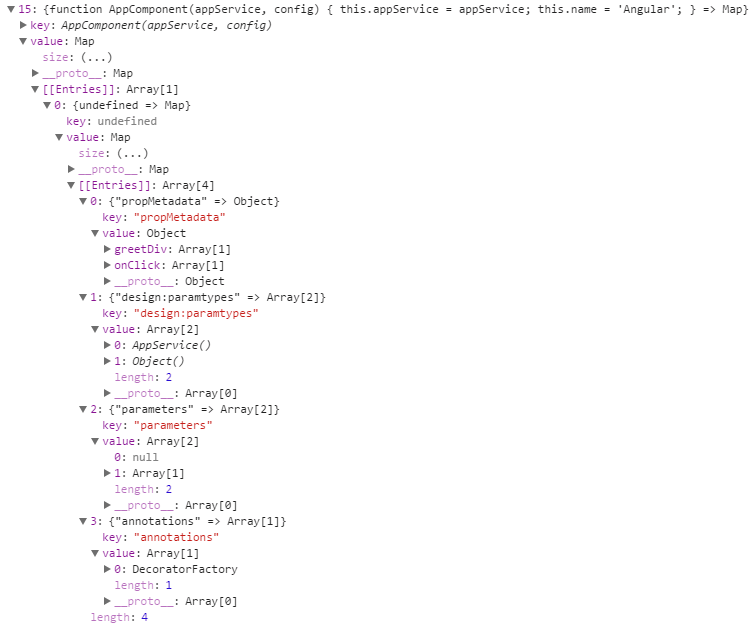
Task: Collapse entry 15 AppComponent map
Action: 11,9
